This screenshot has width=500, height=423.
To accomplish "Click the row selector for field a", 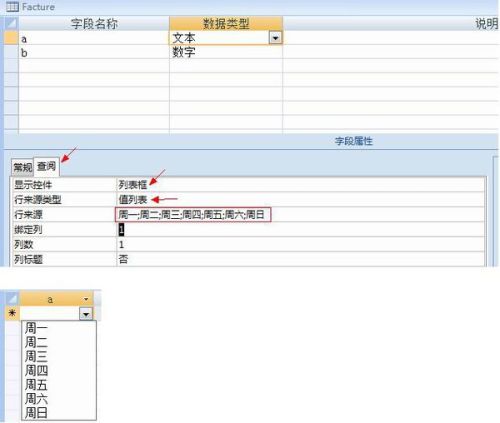I will (x=11, y=38).
